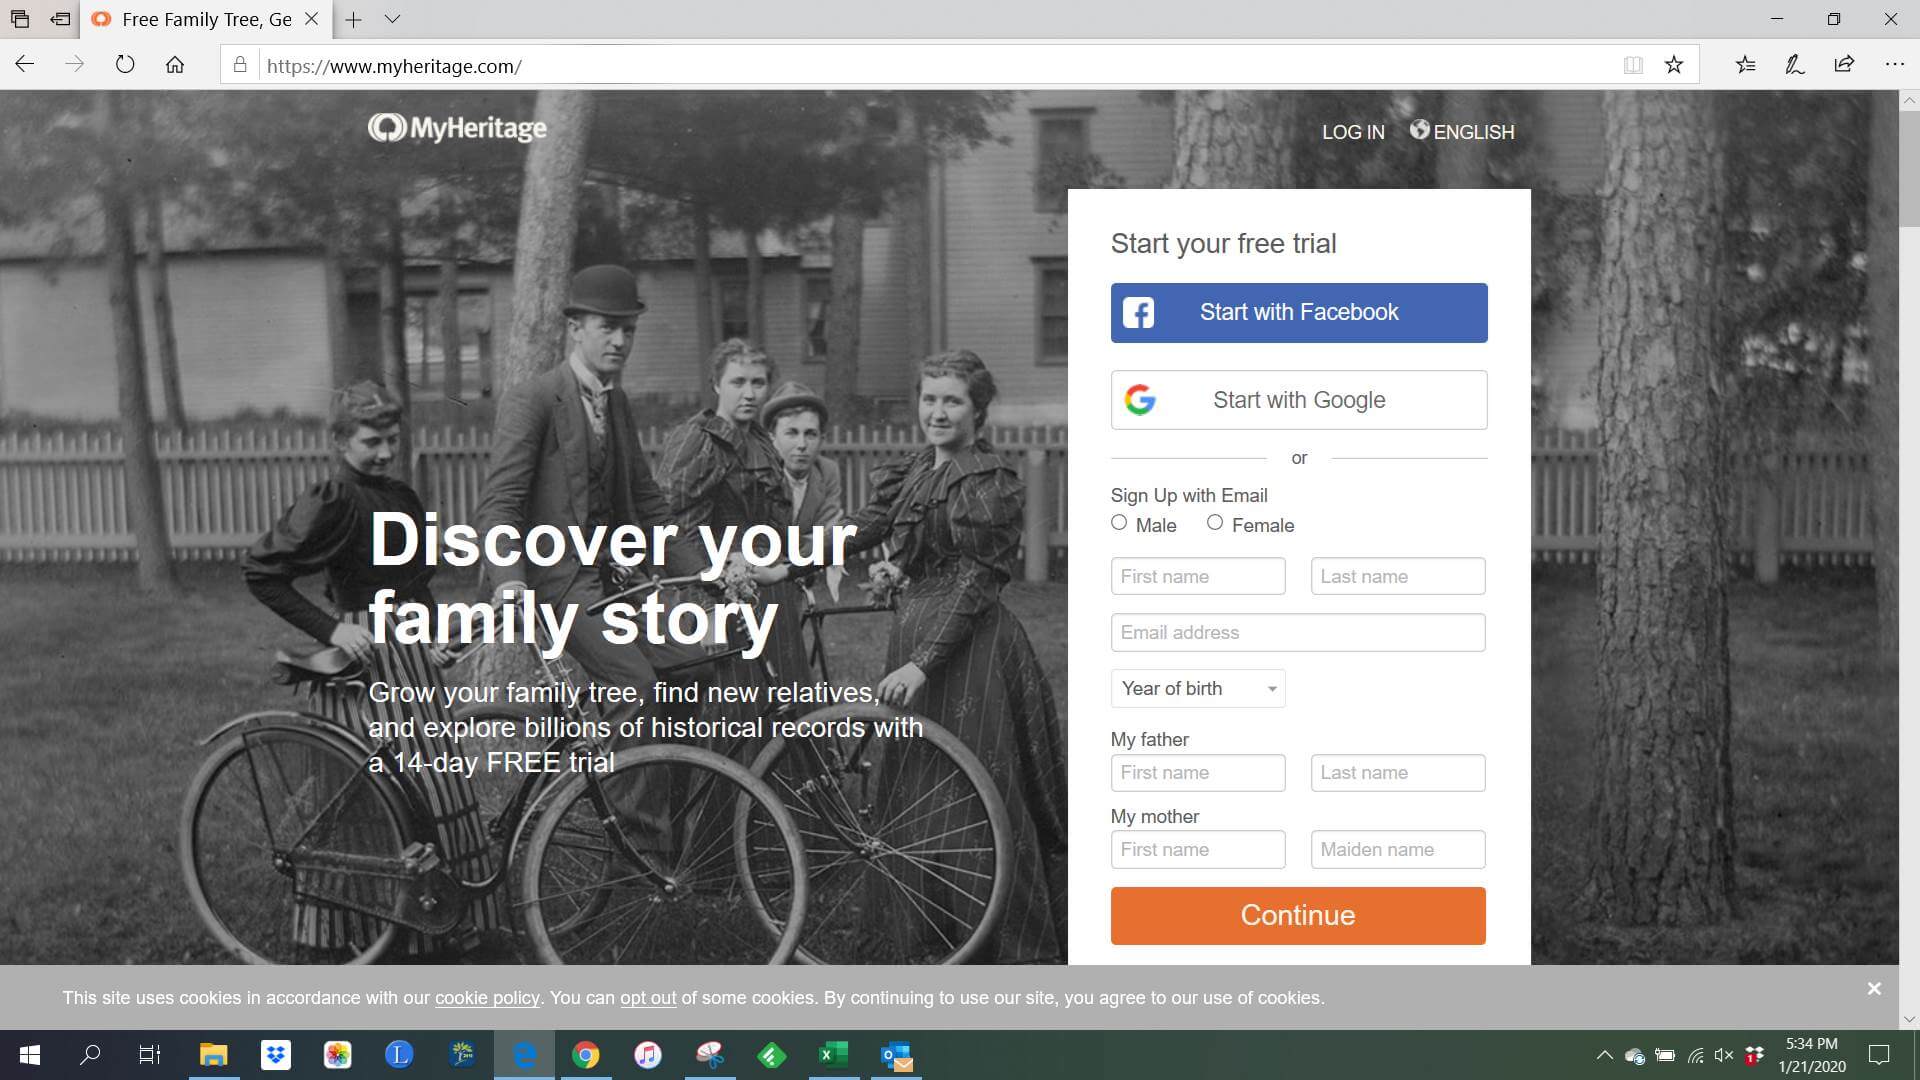The height and width of the screenshot is (1080, 1920).
Task: Click My father First name field
Action: click(1198, 773)
